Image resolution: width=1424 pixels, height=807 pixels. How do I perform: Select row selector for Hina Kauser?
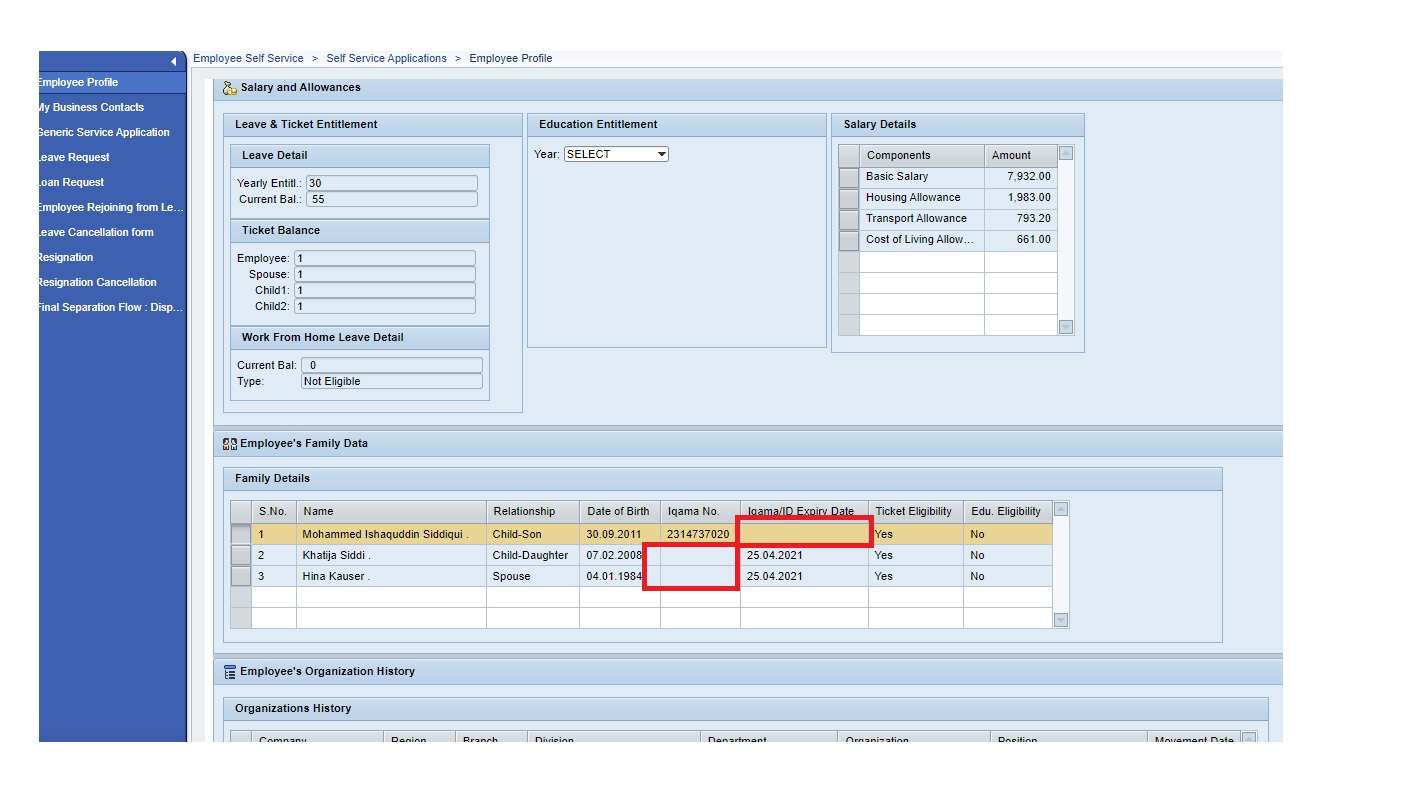tap(241, 577)
